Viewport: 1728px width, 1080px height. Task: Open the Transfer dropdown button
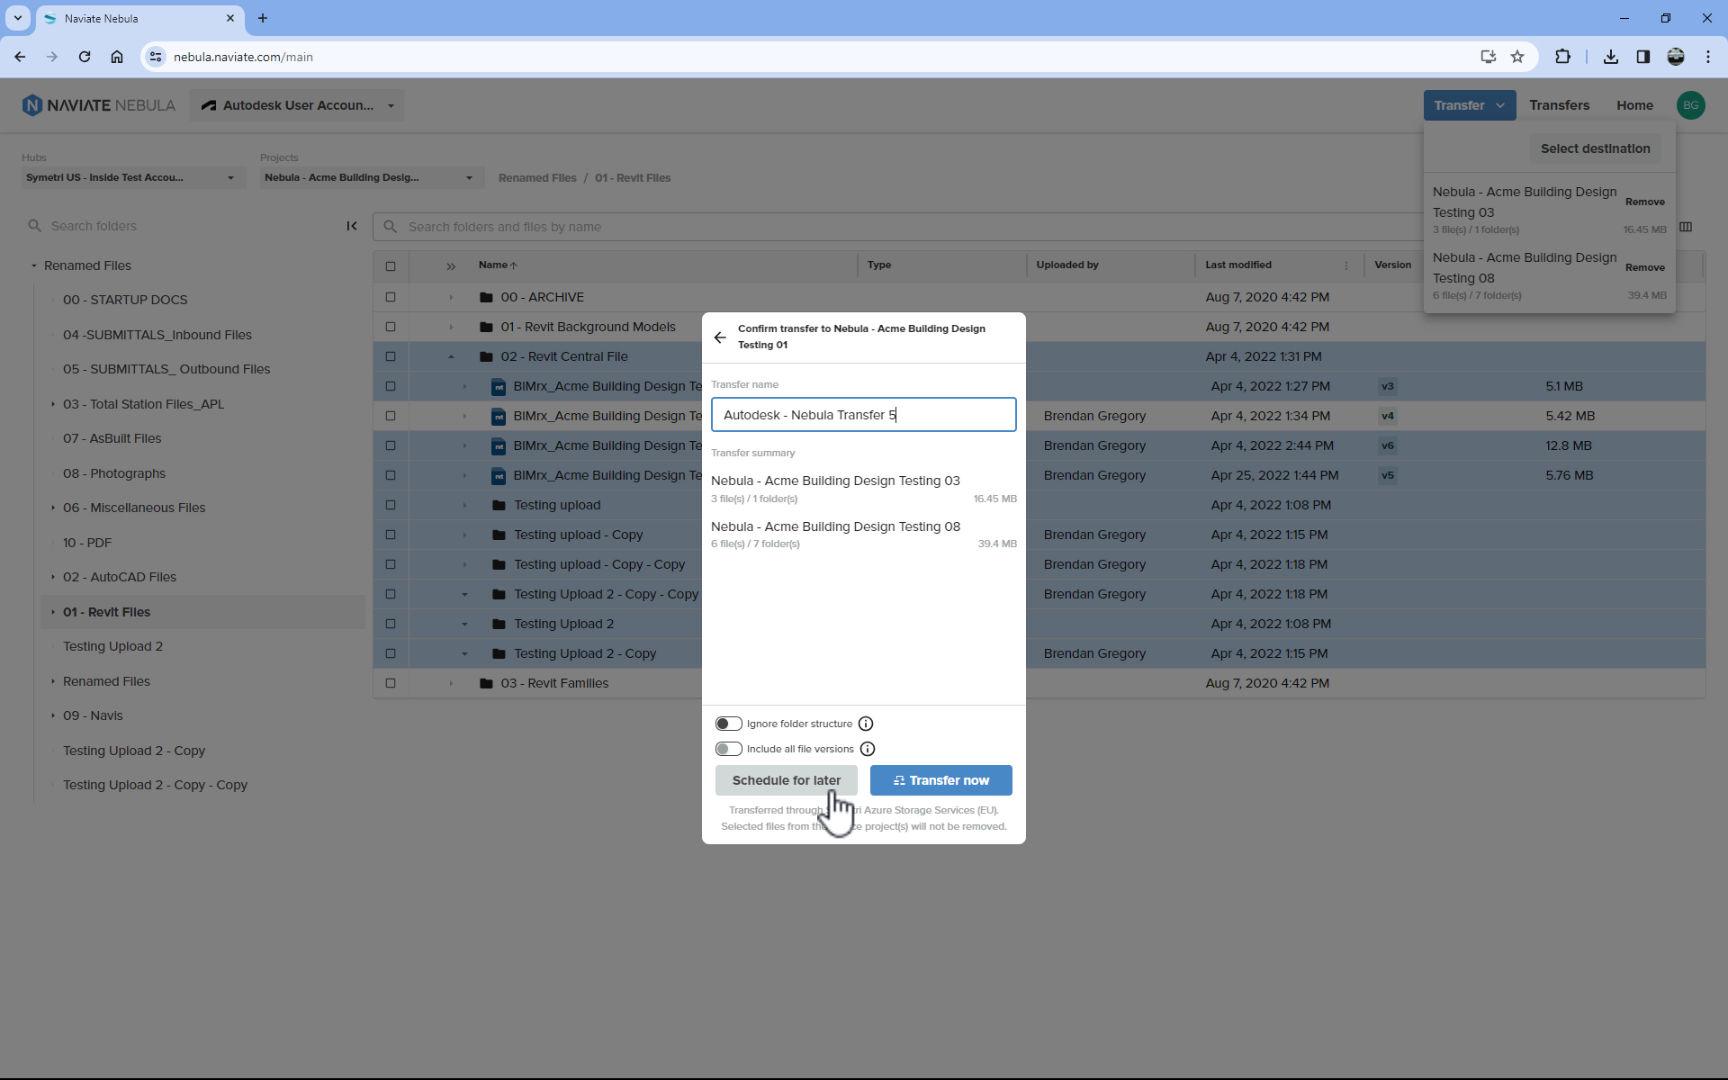1469,105
